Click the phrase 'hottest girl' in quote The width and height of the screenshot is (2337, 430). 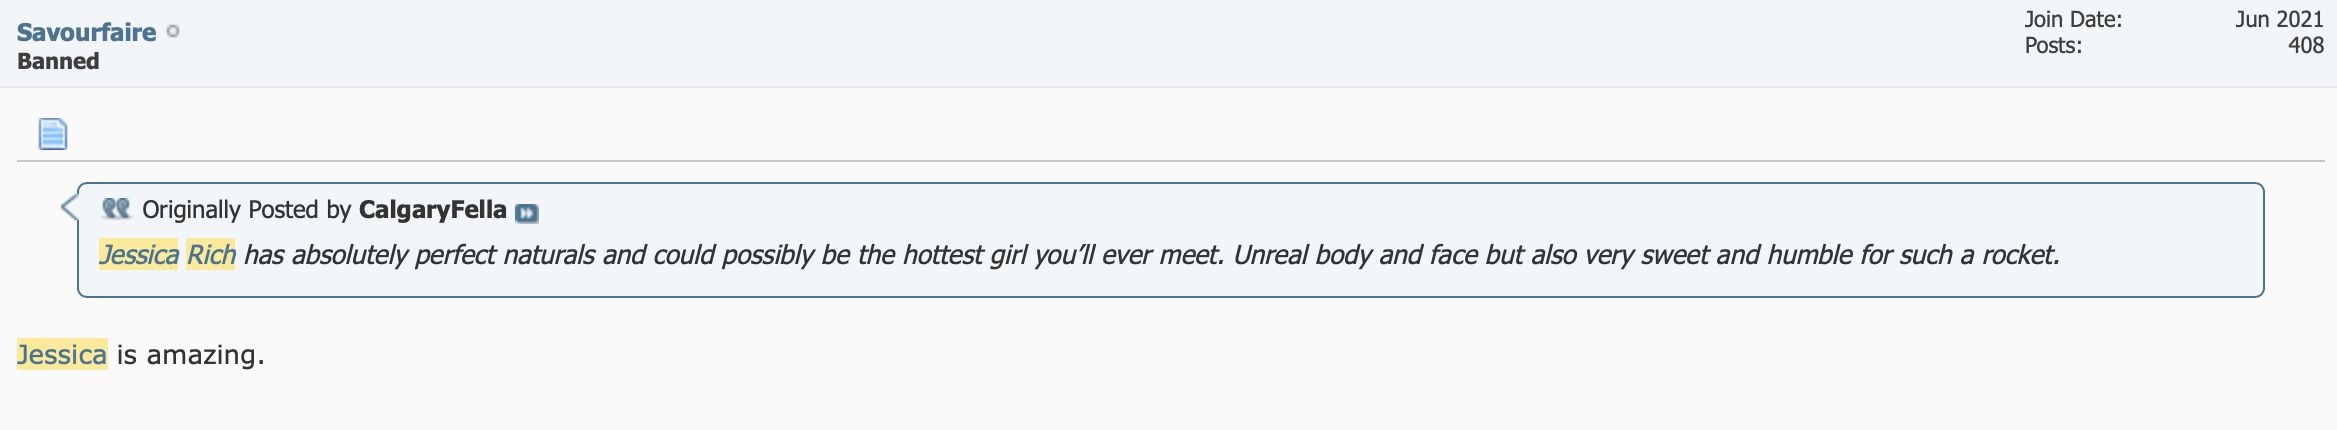click(x=965, y=255)
